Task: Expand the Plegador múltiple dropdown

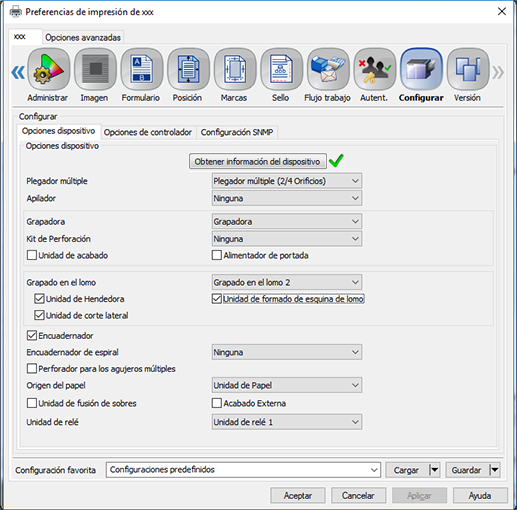Action: [x=287, y=181]
